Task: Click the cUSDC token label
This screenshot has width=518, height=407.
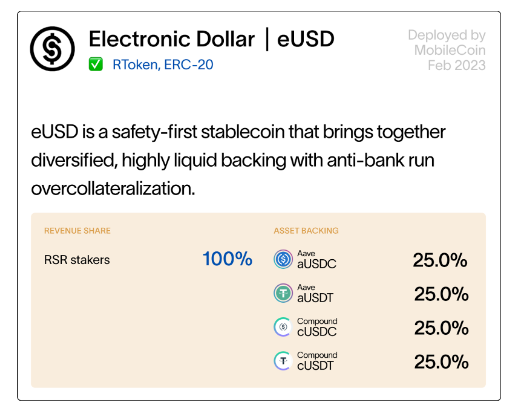Action: pos(317,332)
